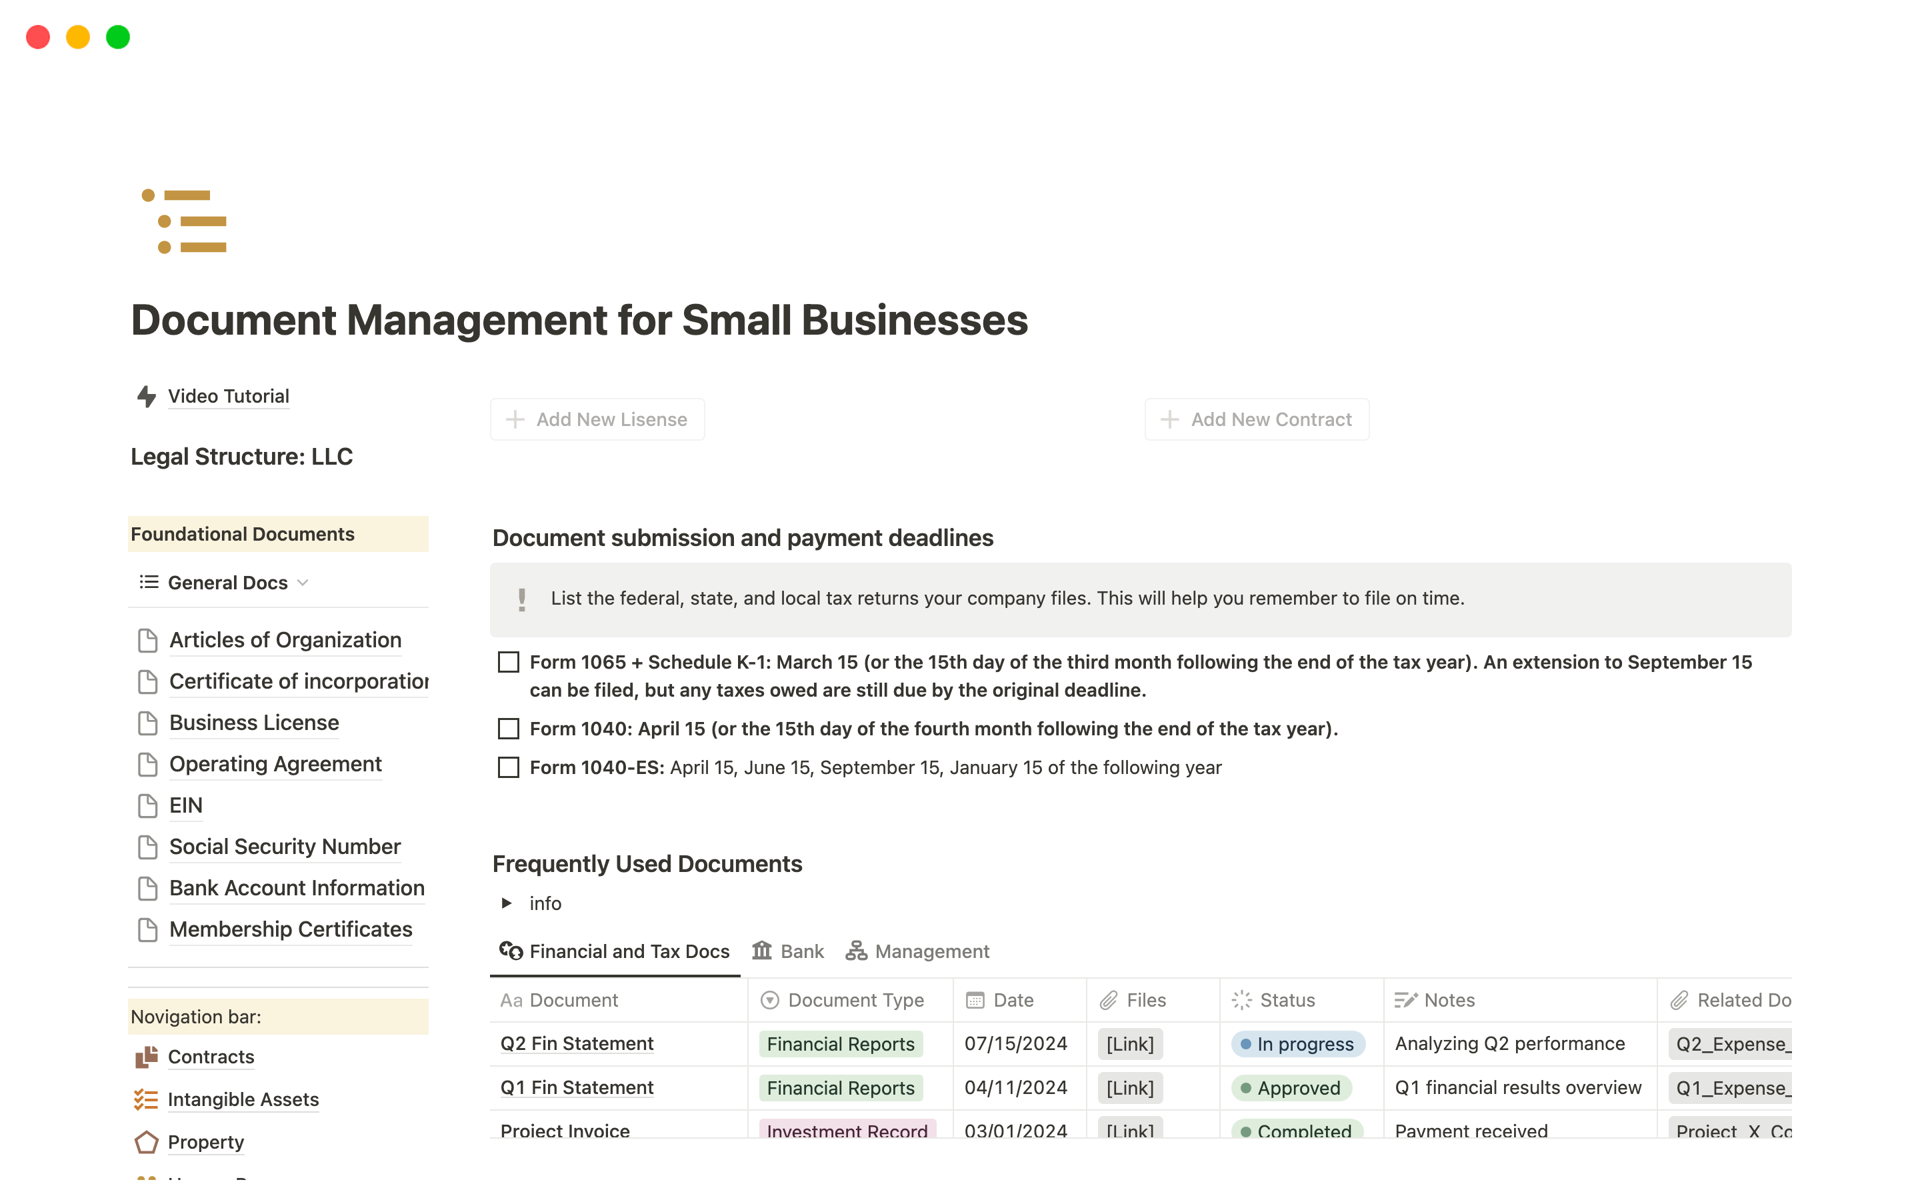Click the calendar icon in the Date column header
Image resolution: width=1920 pixels, height=1200 pixels.
[x=974, y=1000]
